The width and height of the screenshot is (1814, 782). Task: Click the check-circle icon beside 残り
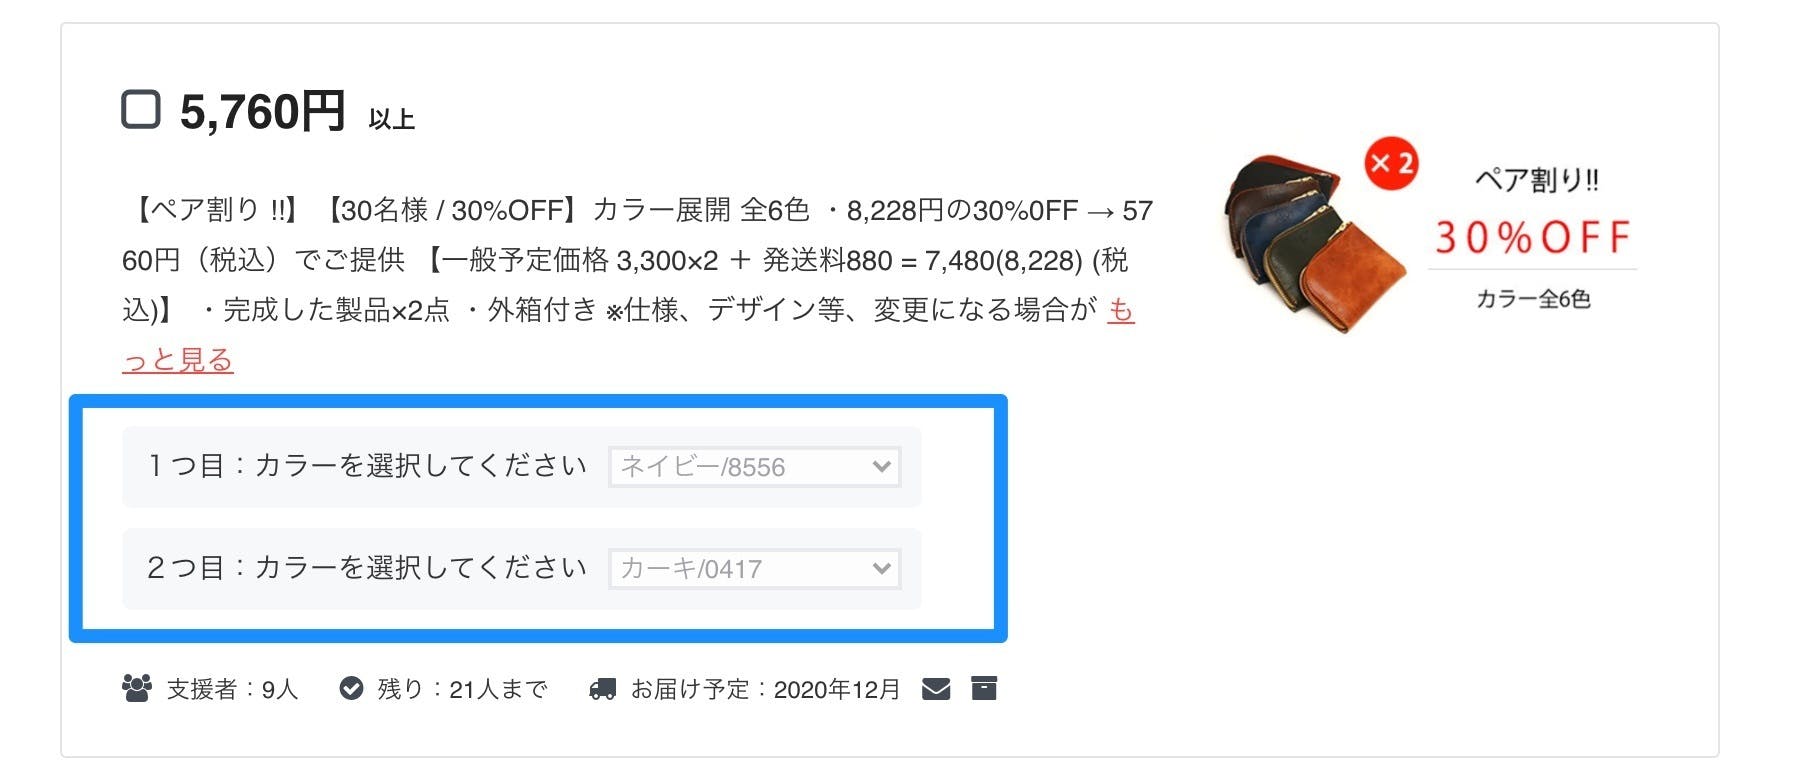(351, 689)
